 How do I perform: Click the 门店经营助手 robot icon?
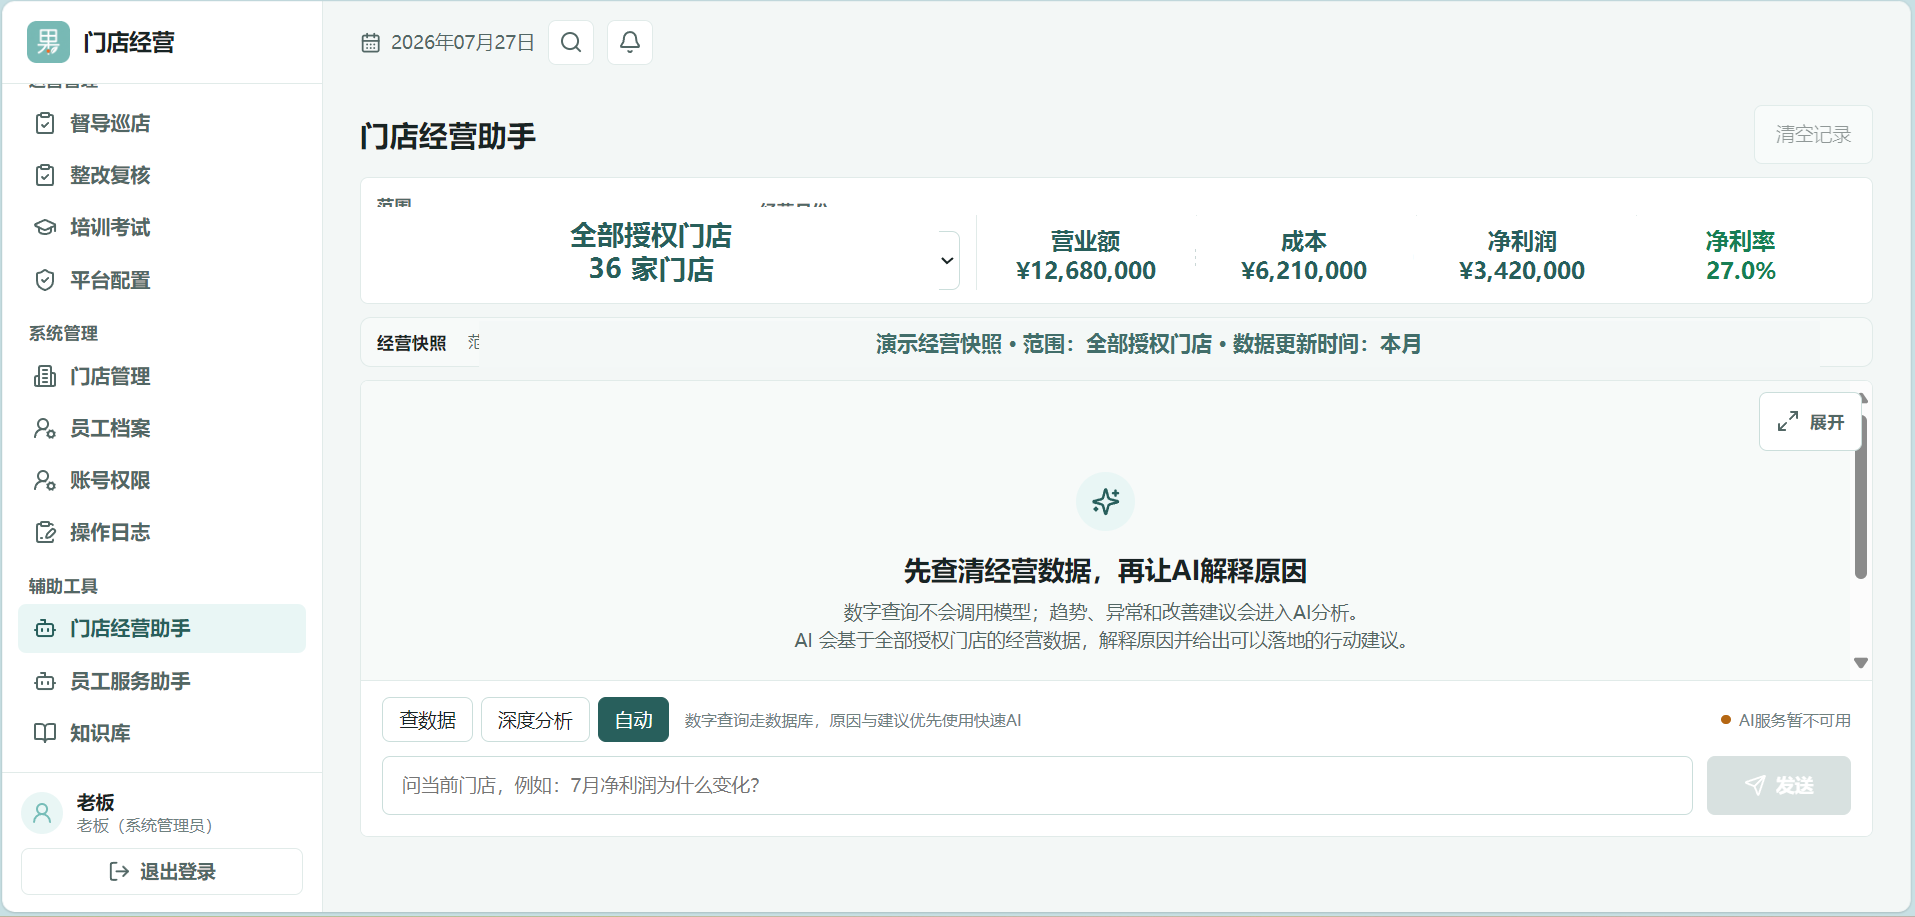(x=45, y=629)
